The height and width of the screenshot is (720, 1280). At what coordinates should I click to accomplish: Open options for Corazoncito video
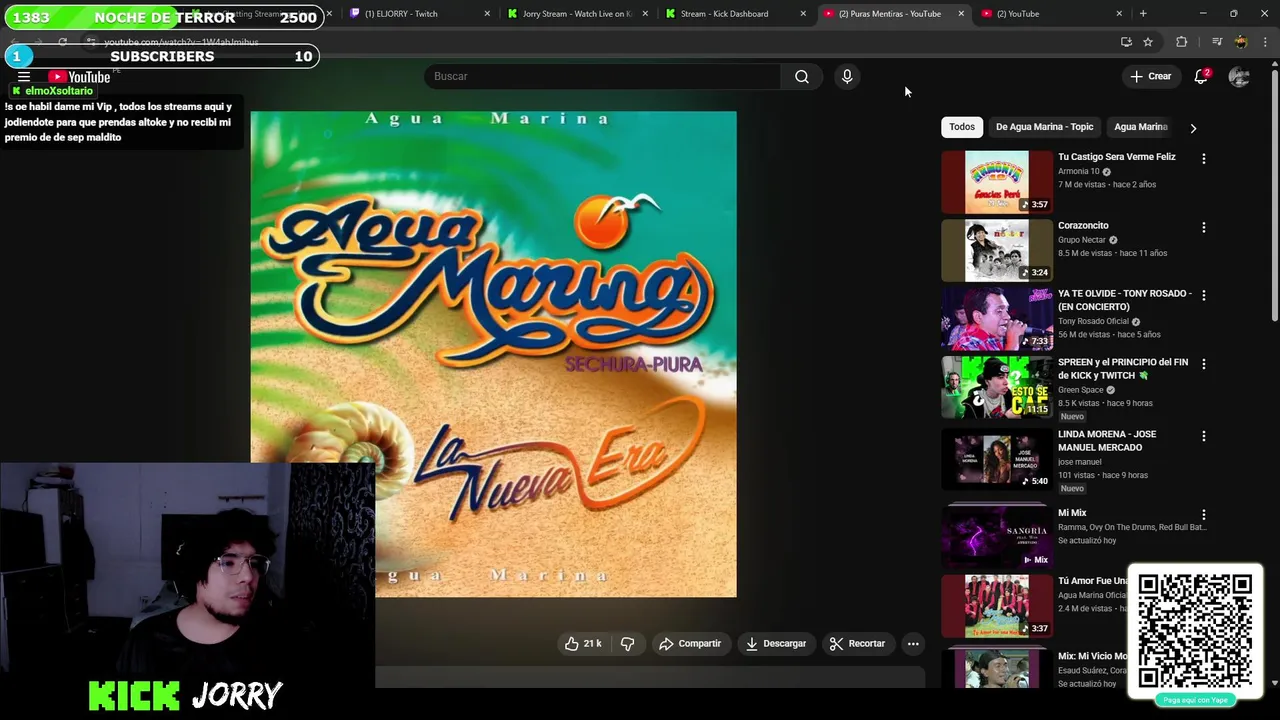tap(1204, 228)
